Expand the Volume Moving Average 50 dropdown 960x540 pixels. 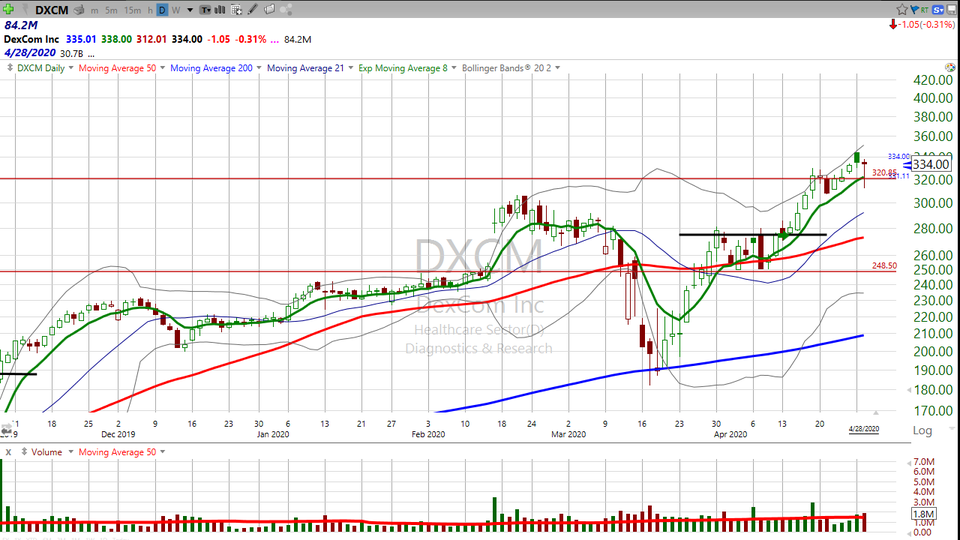tap(162, 452)
